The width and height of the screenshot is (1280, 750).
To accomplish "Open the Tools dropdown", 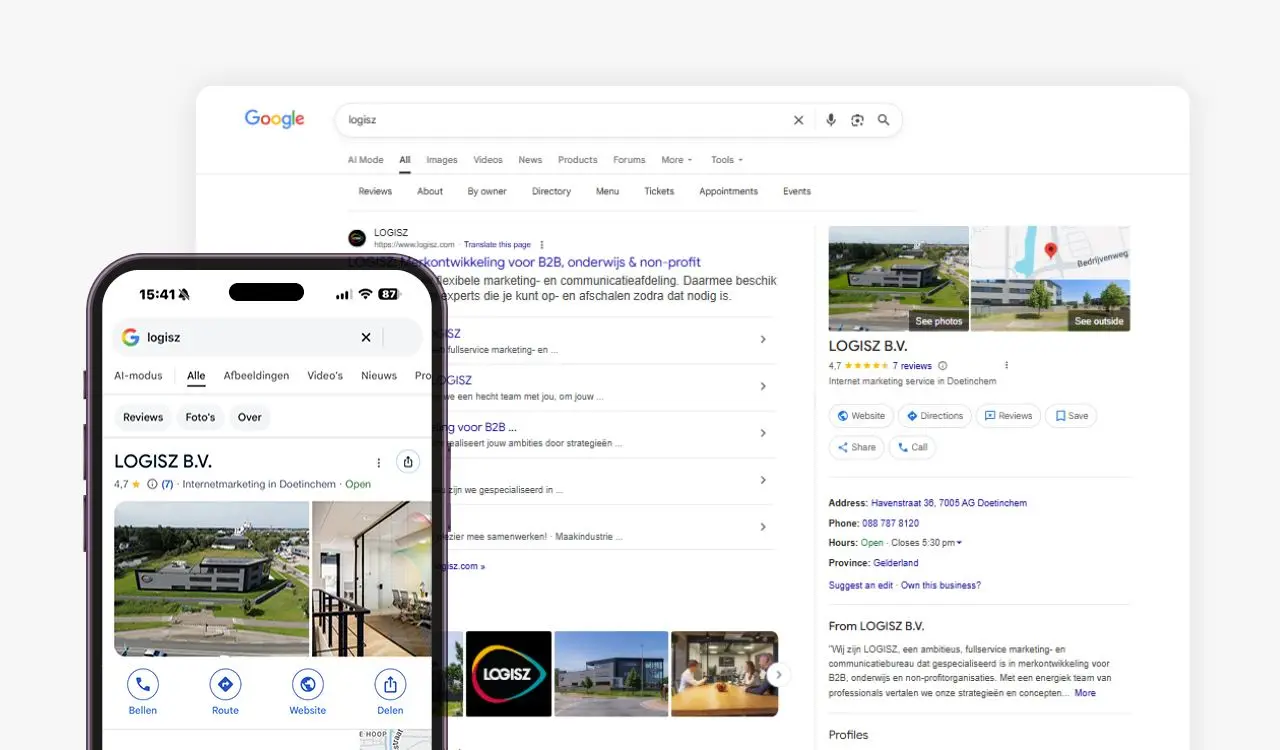I will (x=725, y=160).
